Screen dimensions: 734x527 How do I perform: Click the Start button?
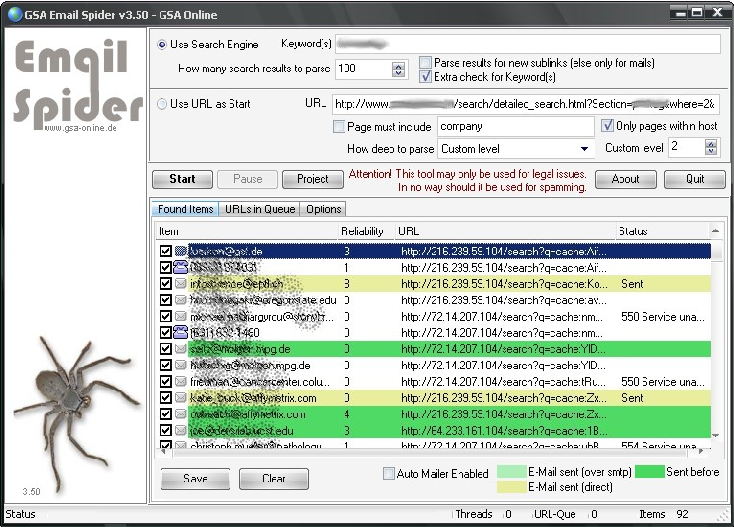pyautogui.click(x=183, y=179)
